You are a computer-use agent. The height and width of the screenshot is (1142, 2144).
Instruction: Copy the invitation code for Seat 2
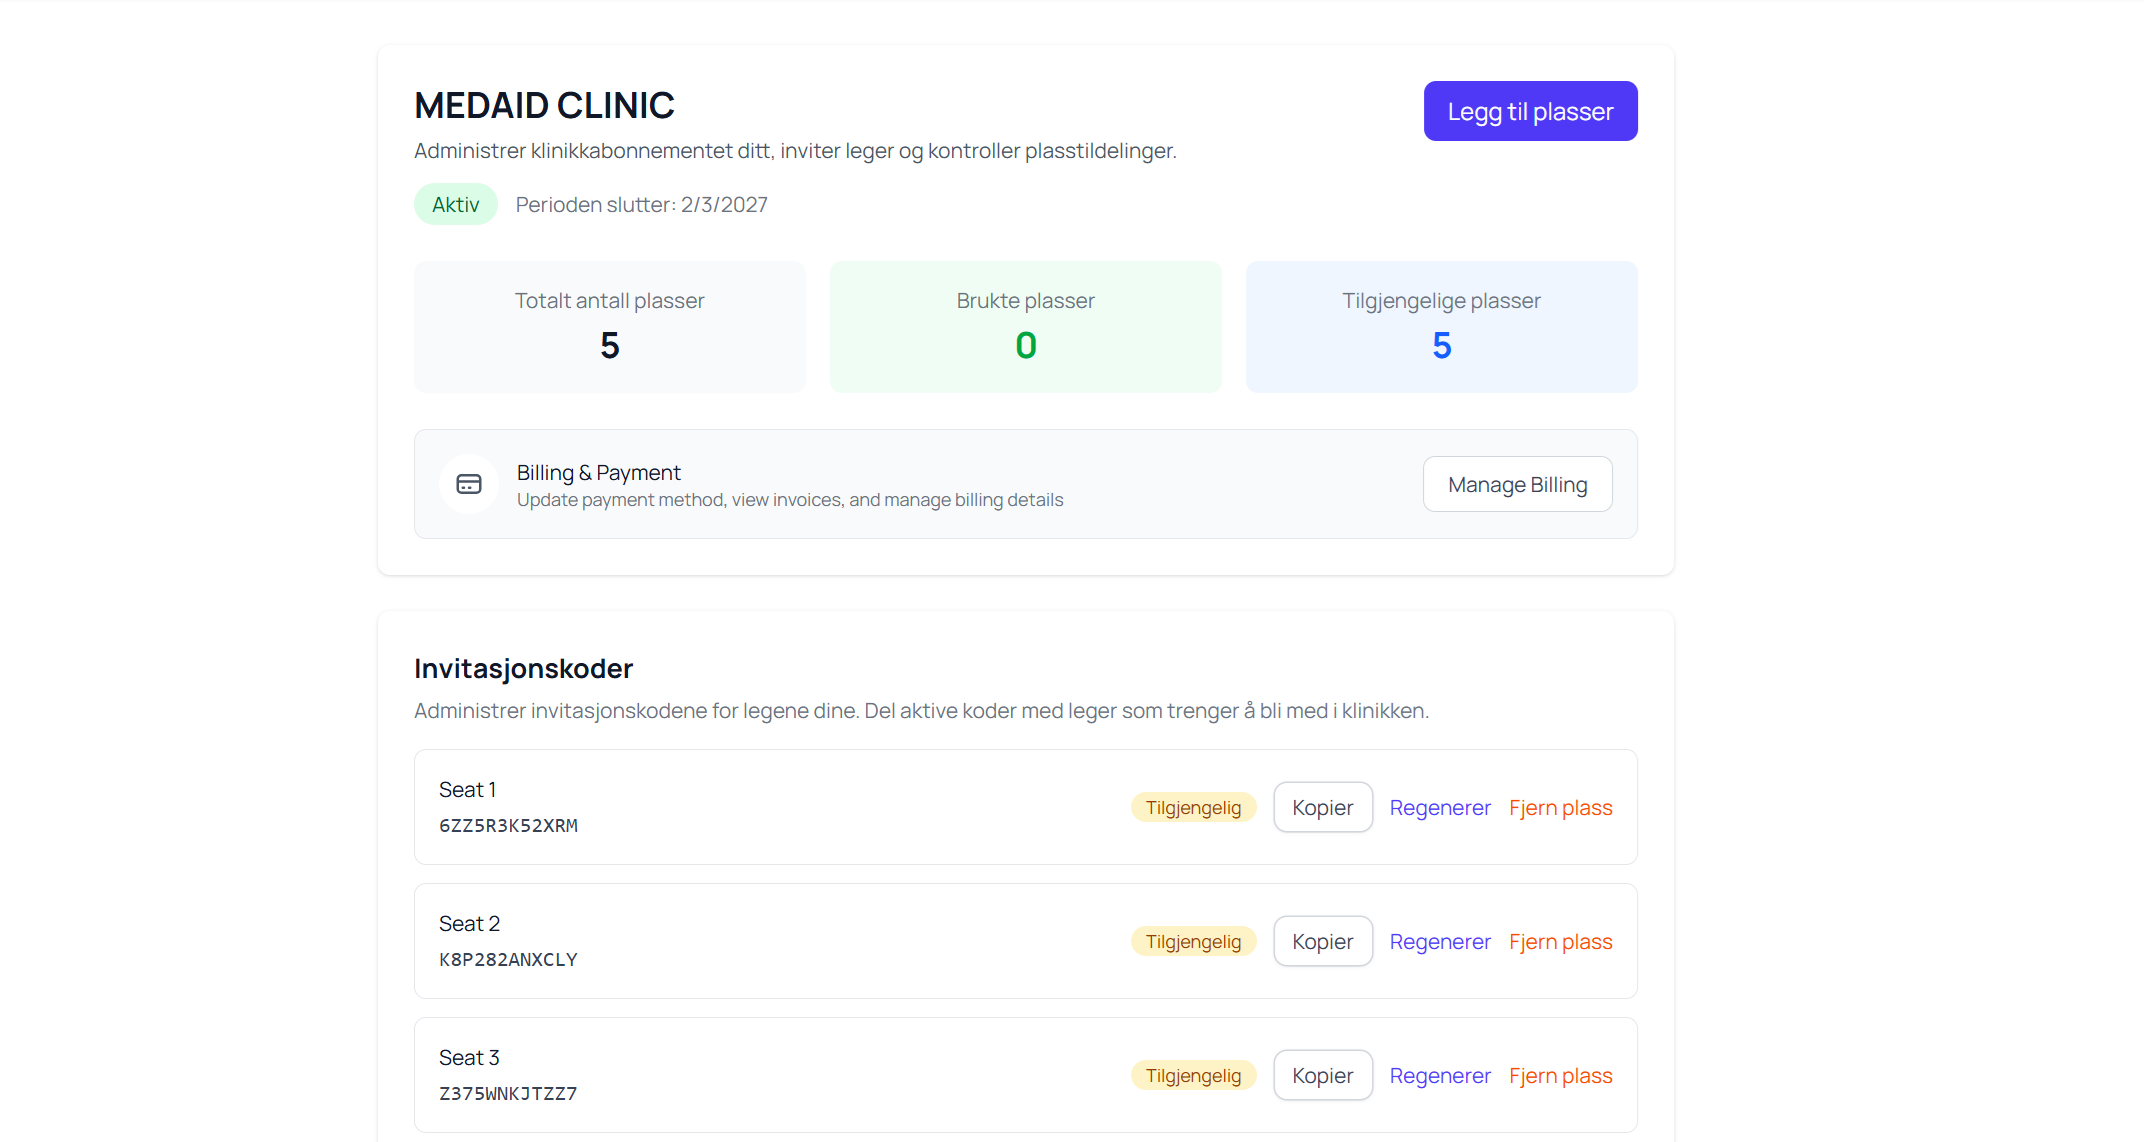[x=1322, y=941]
